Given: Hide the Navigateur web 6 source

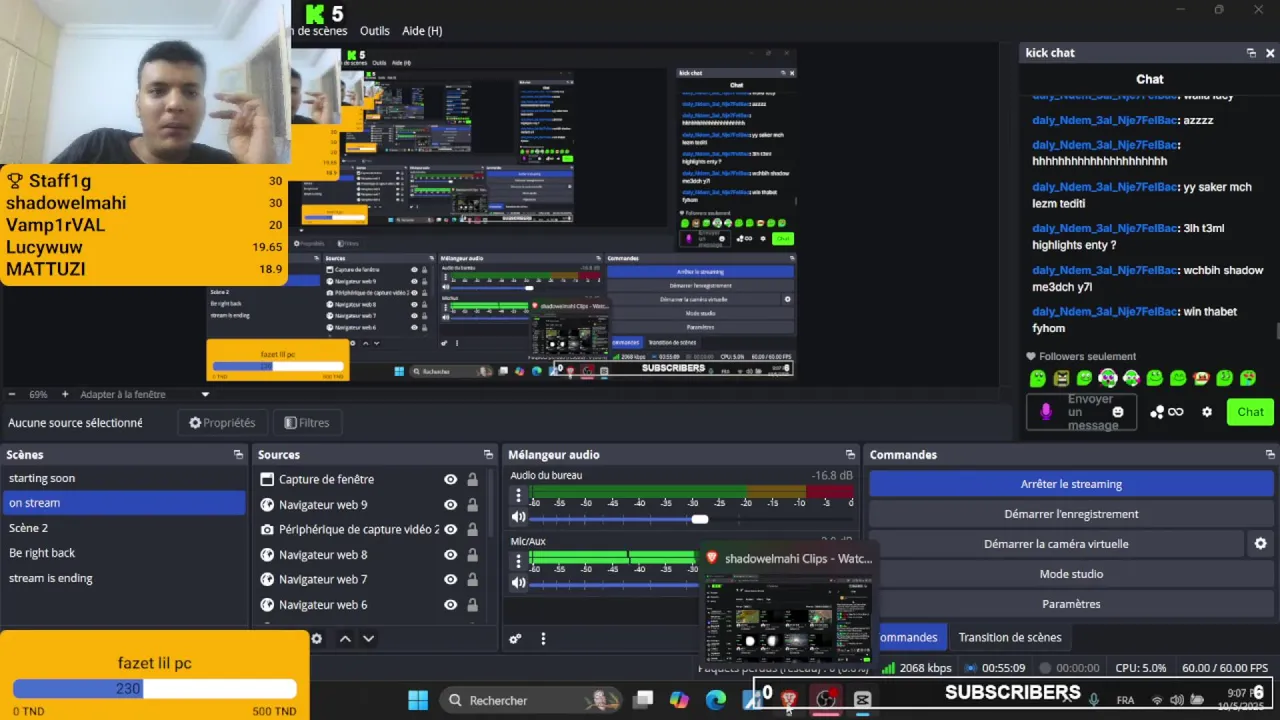Looking at the screenshot, I should [451, 605].
